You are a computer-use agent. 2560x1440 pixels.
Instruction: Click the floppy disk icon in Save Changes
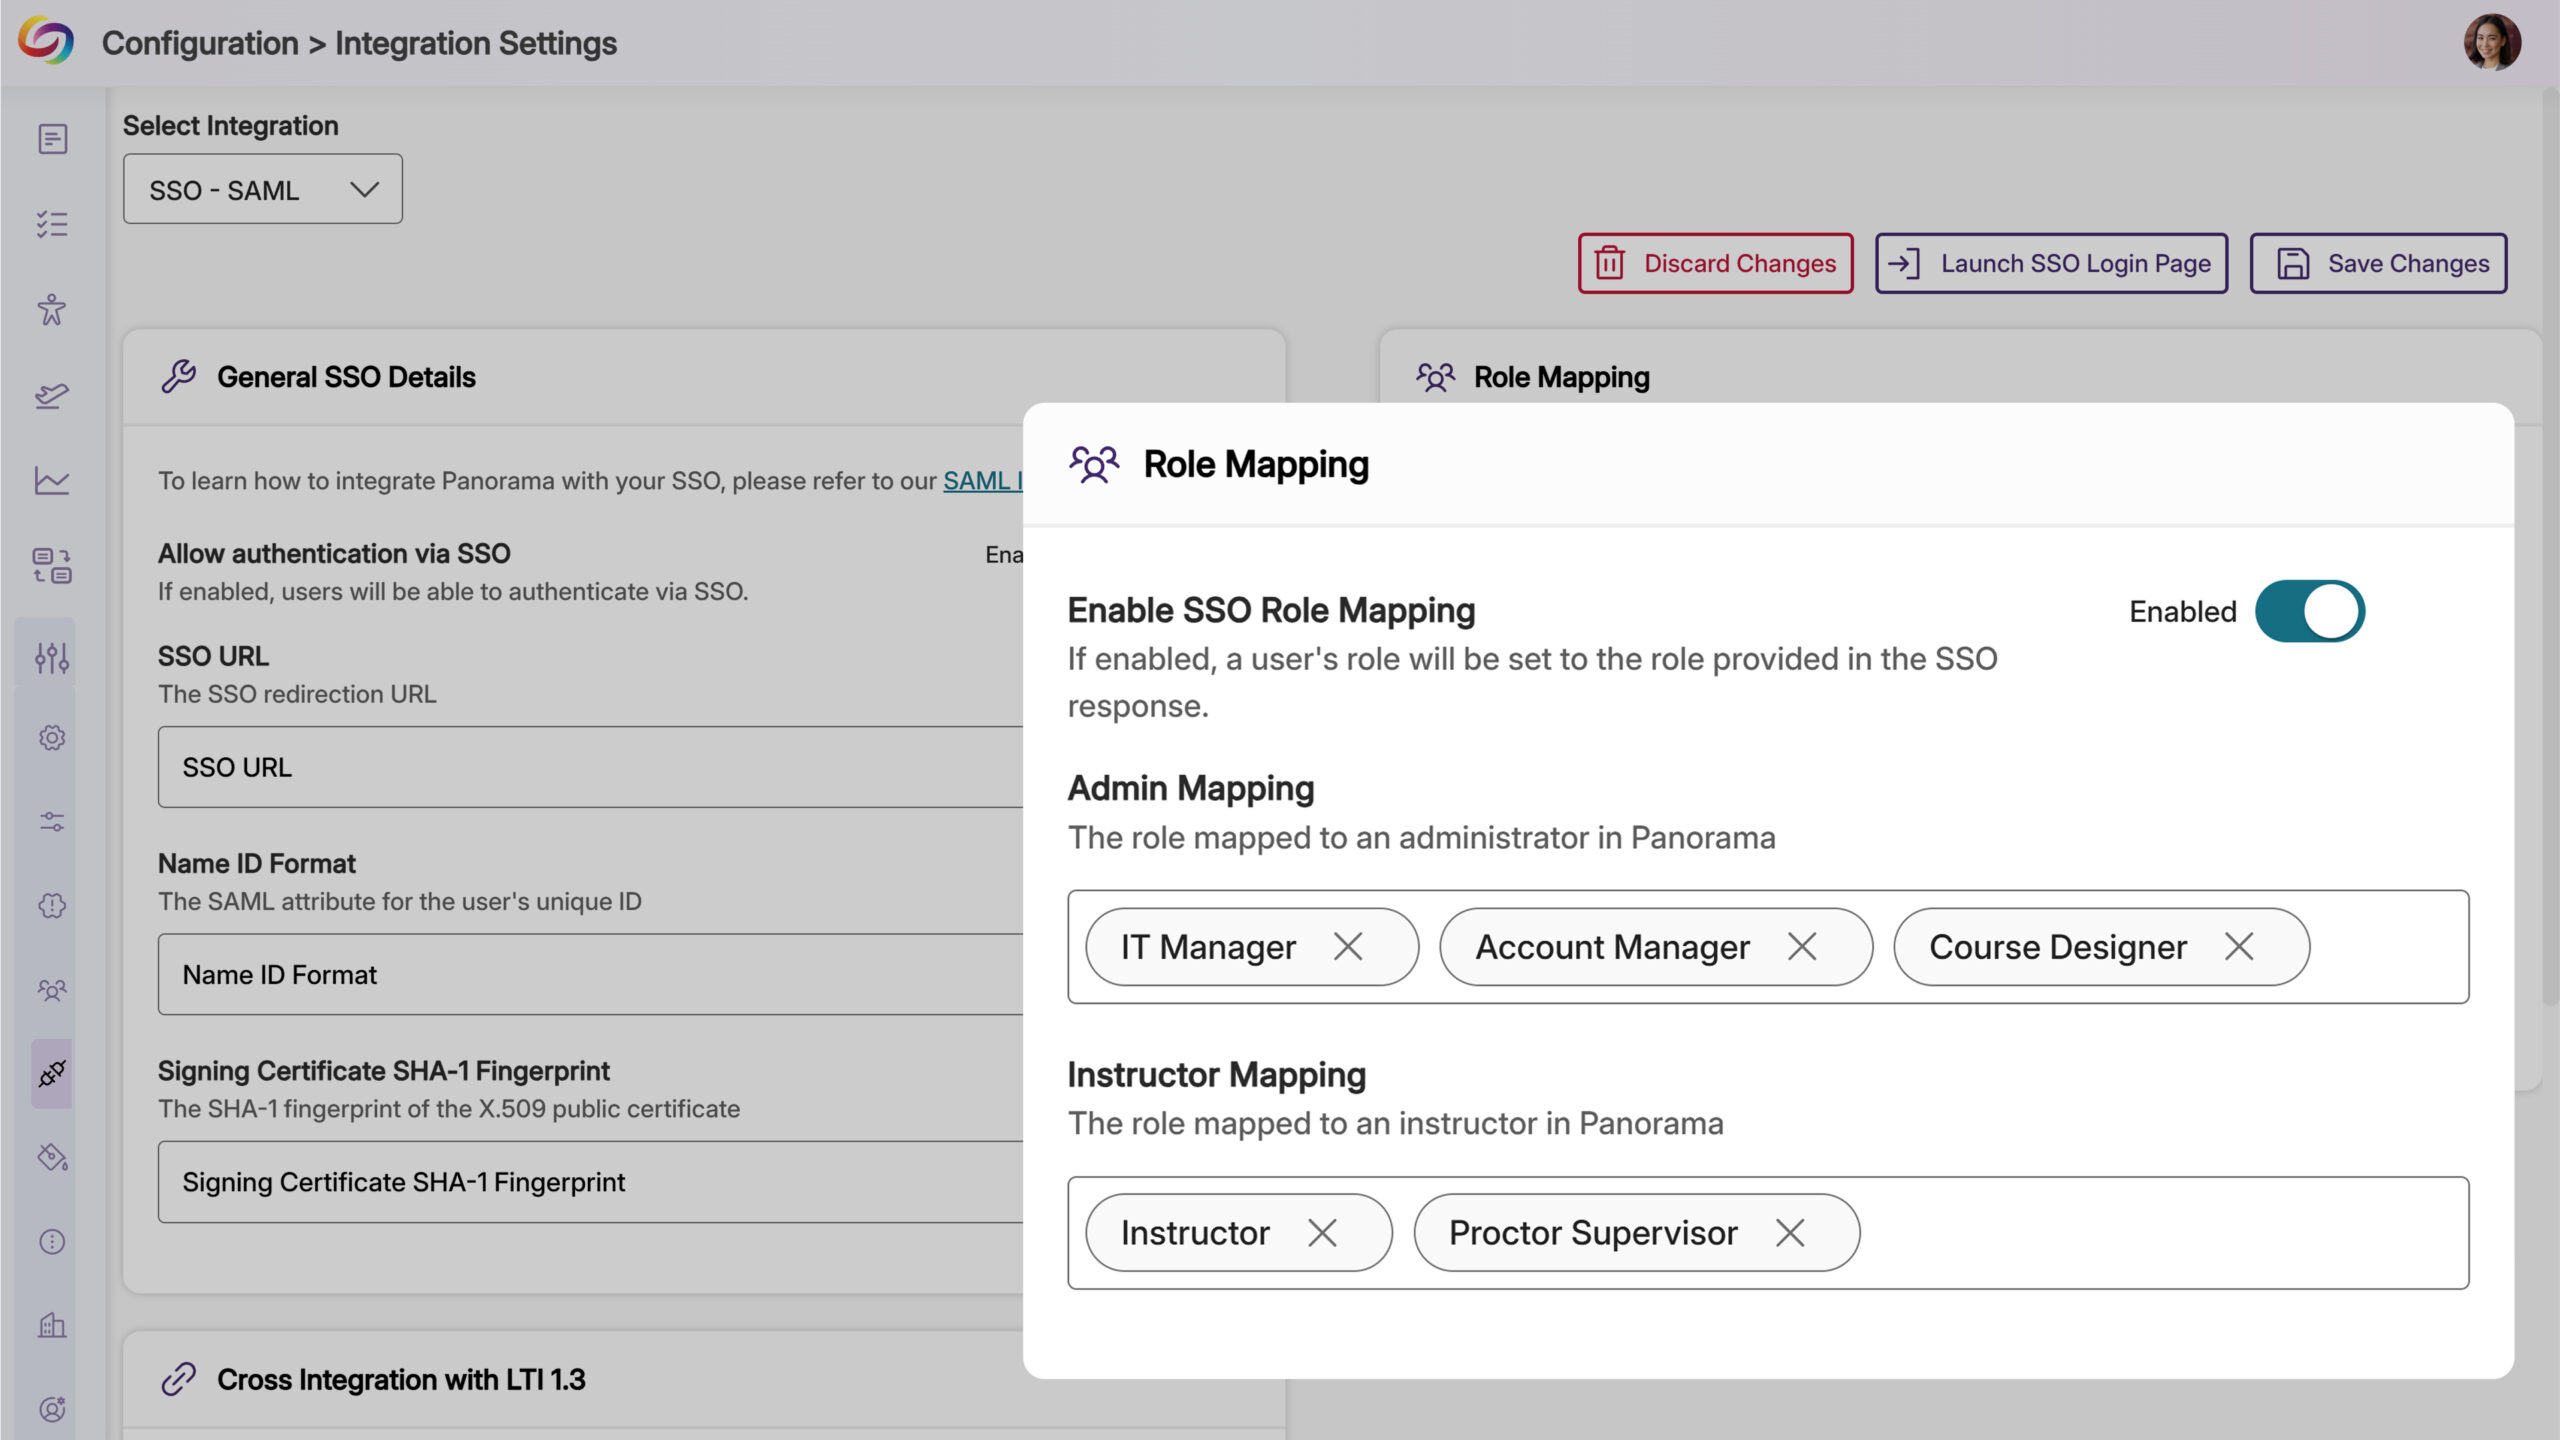click(2292, 263)
